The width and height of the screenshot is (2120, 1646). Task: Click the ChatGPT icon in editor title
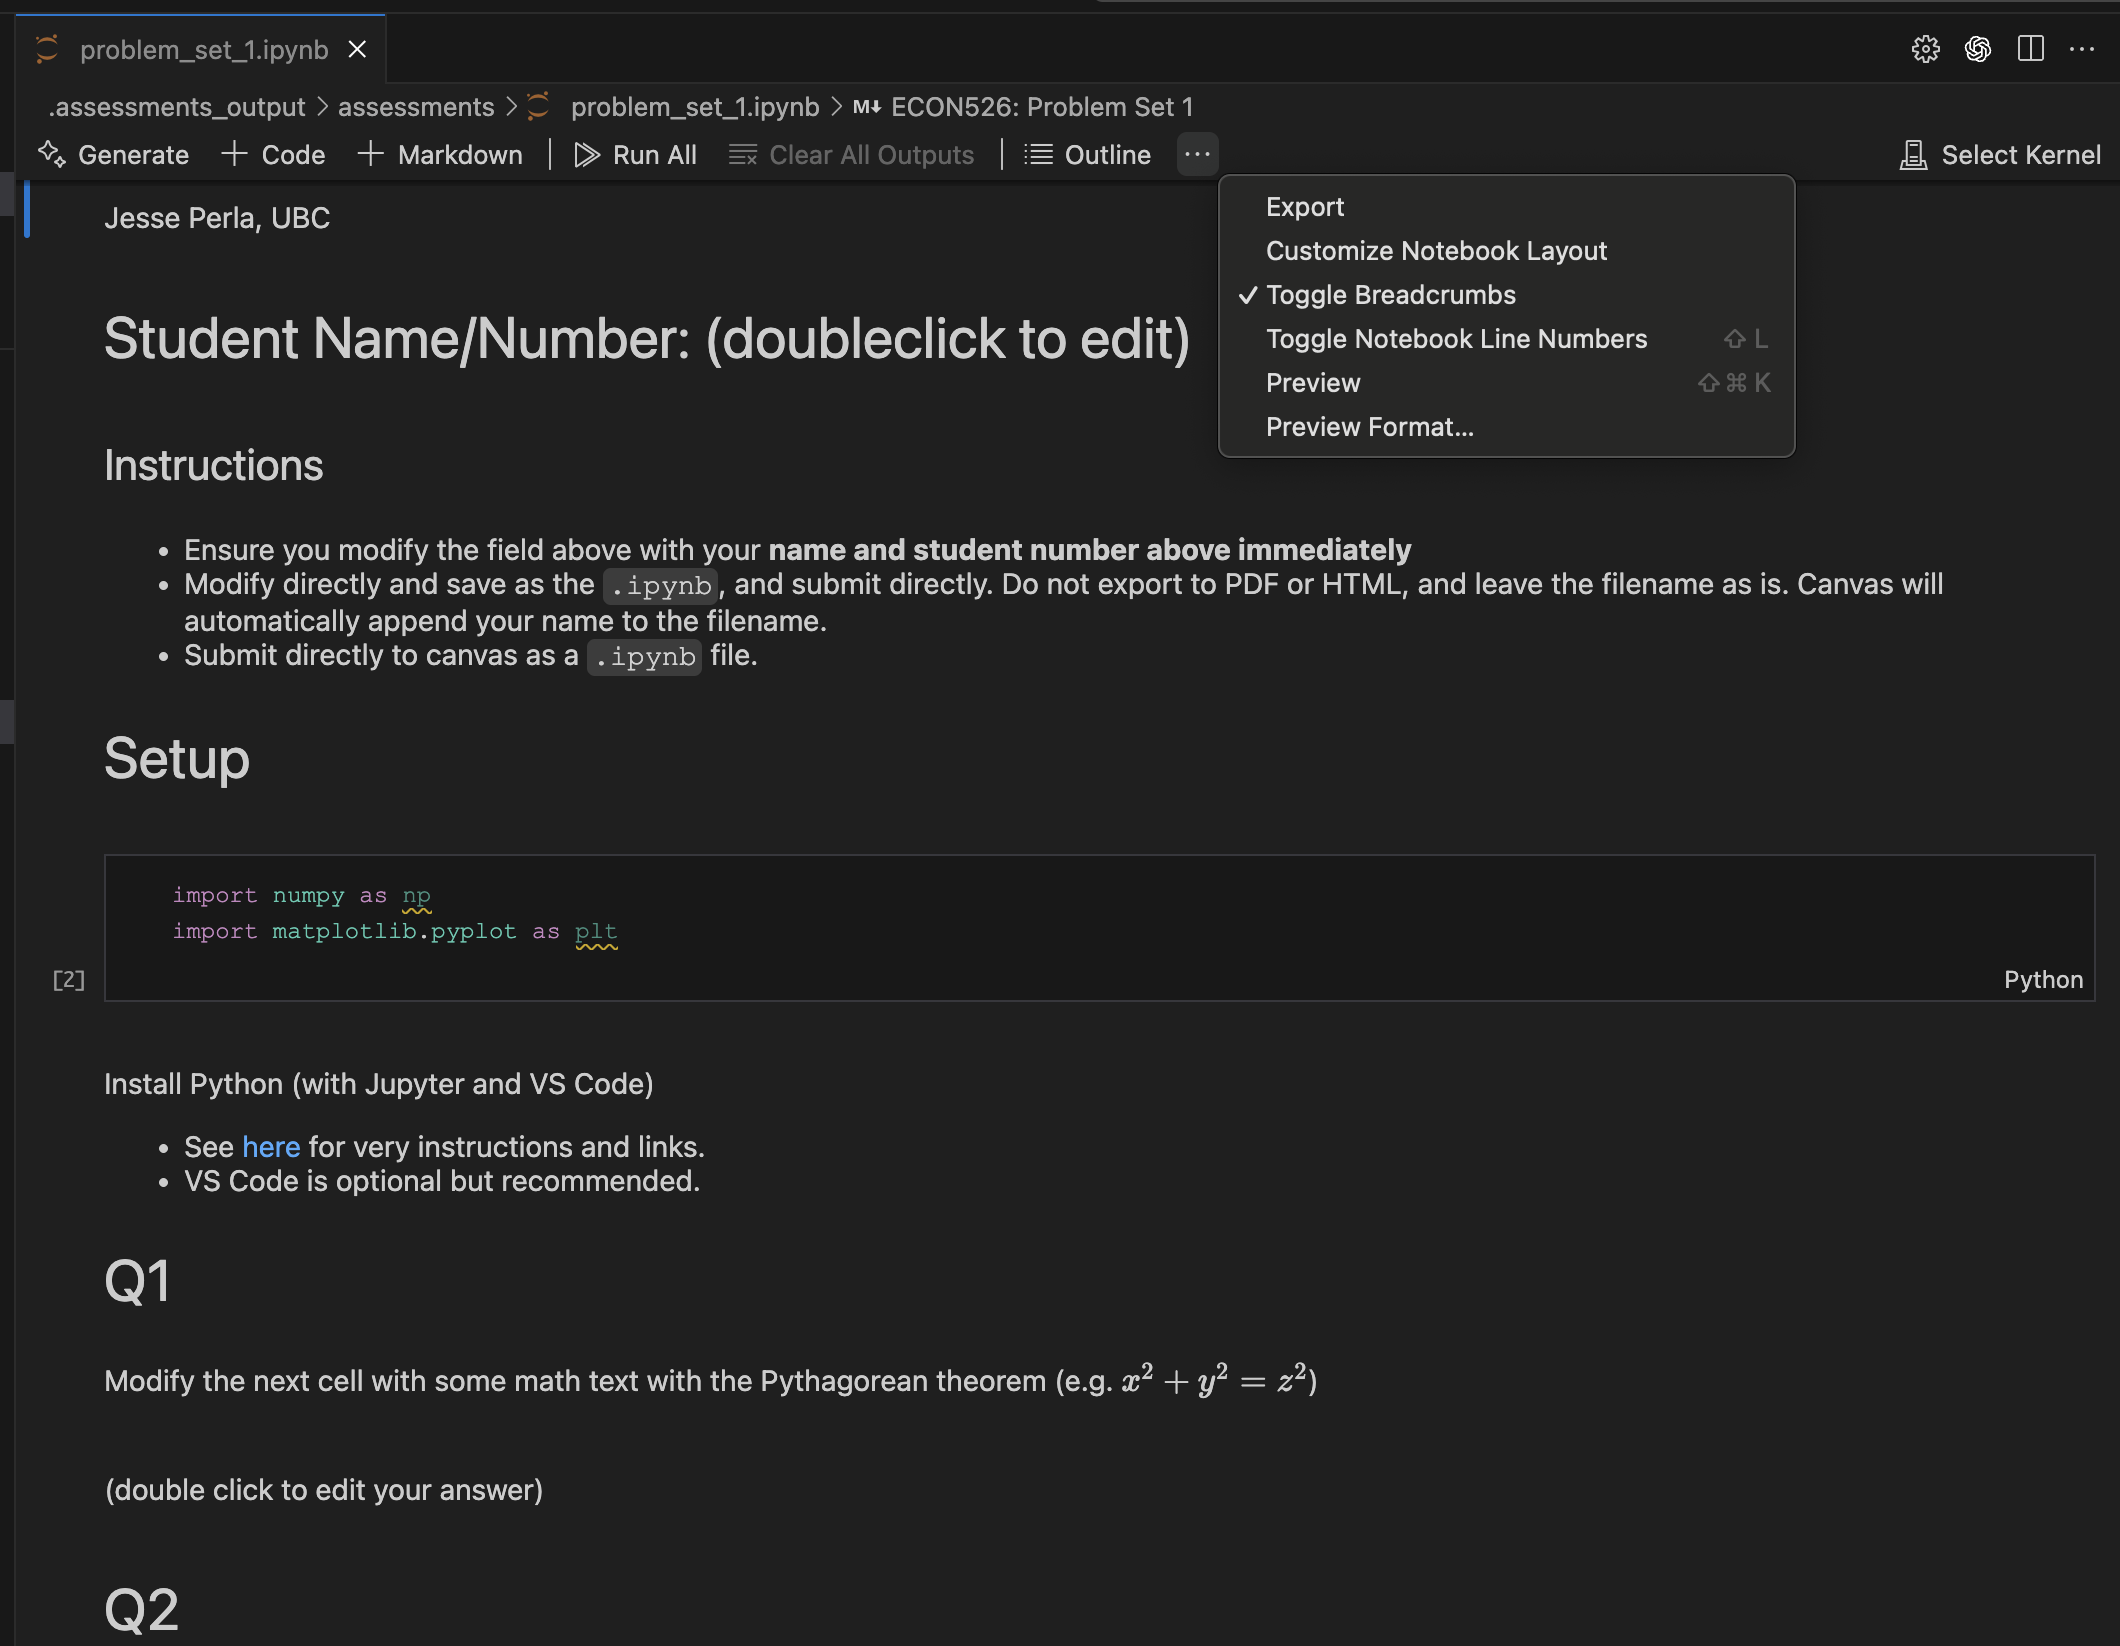click(1978, 49)
